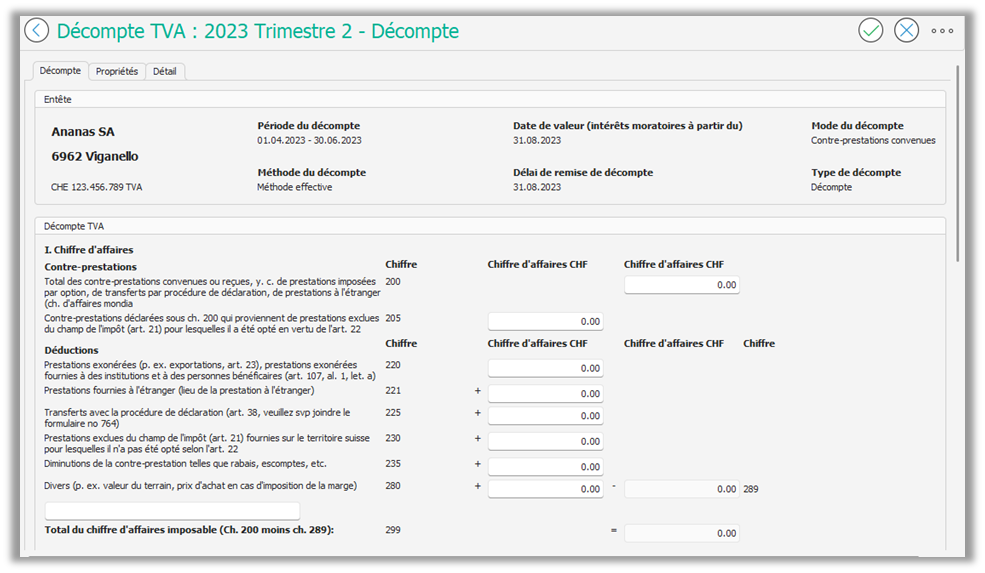The width and height of the screenshot is (985, 573).
Task: Go back with the circled arrow icon
Action: tap(36, 30)
